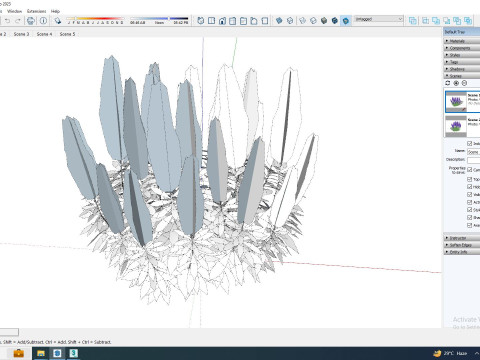The width and height of the screenshot is (480, 360).
Task: Switch to Scene 3 tab
Action: pyautogui.click(x=21, y=34)
